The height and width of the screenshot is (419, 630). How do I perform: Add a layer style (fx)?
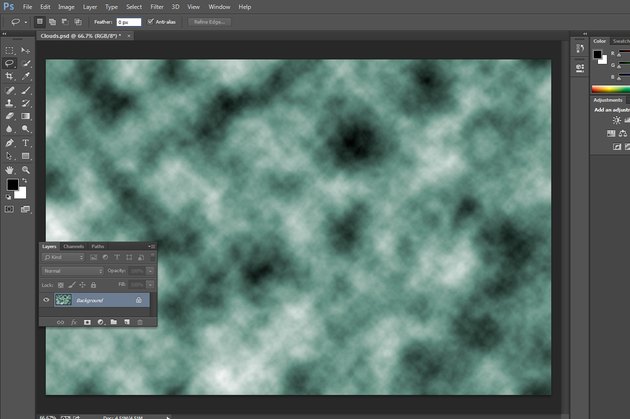(x=74, y=322)
